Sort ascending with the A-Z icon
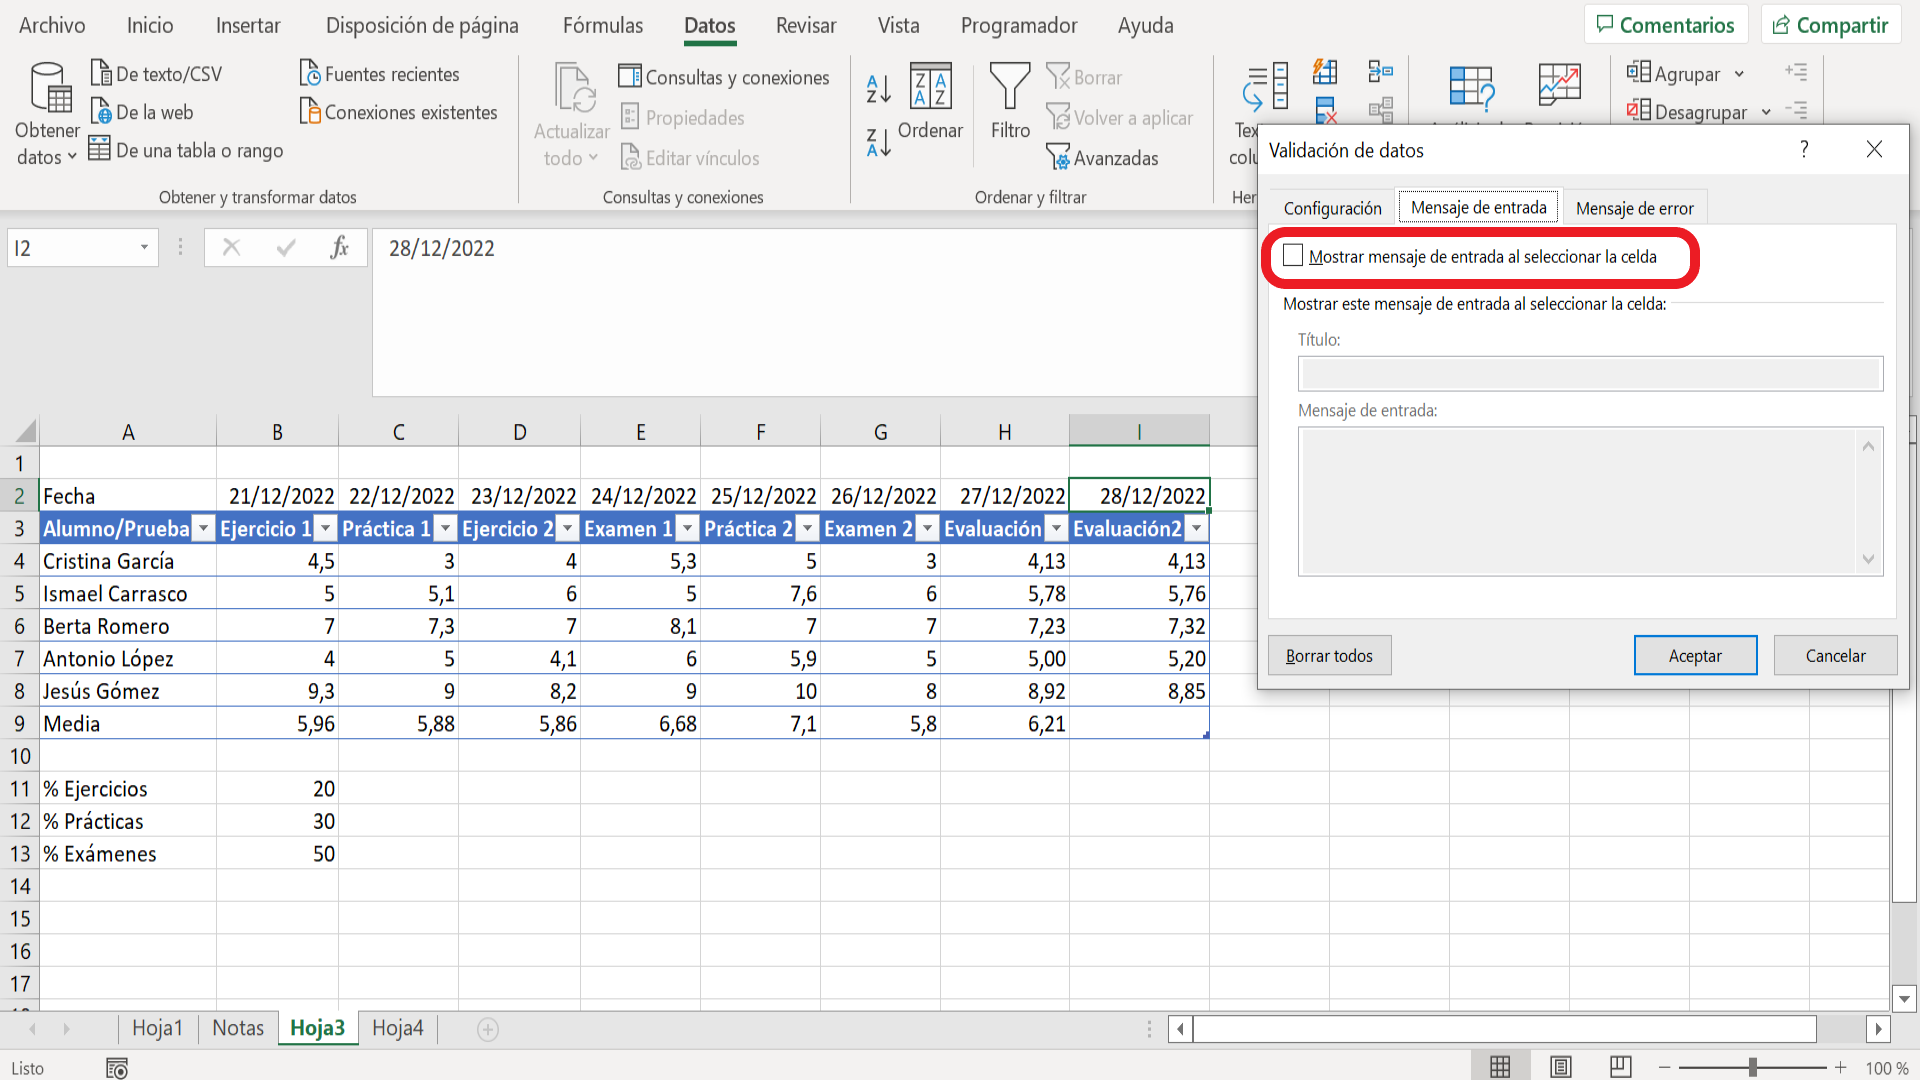The height and width of the screenshot is (1080, 1920). click(878, 88)
